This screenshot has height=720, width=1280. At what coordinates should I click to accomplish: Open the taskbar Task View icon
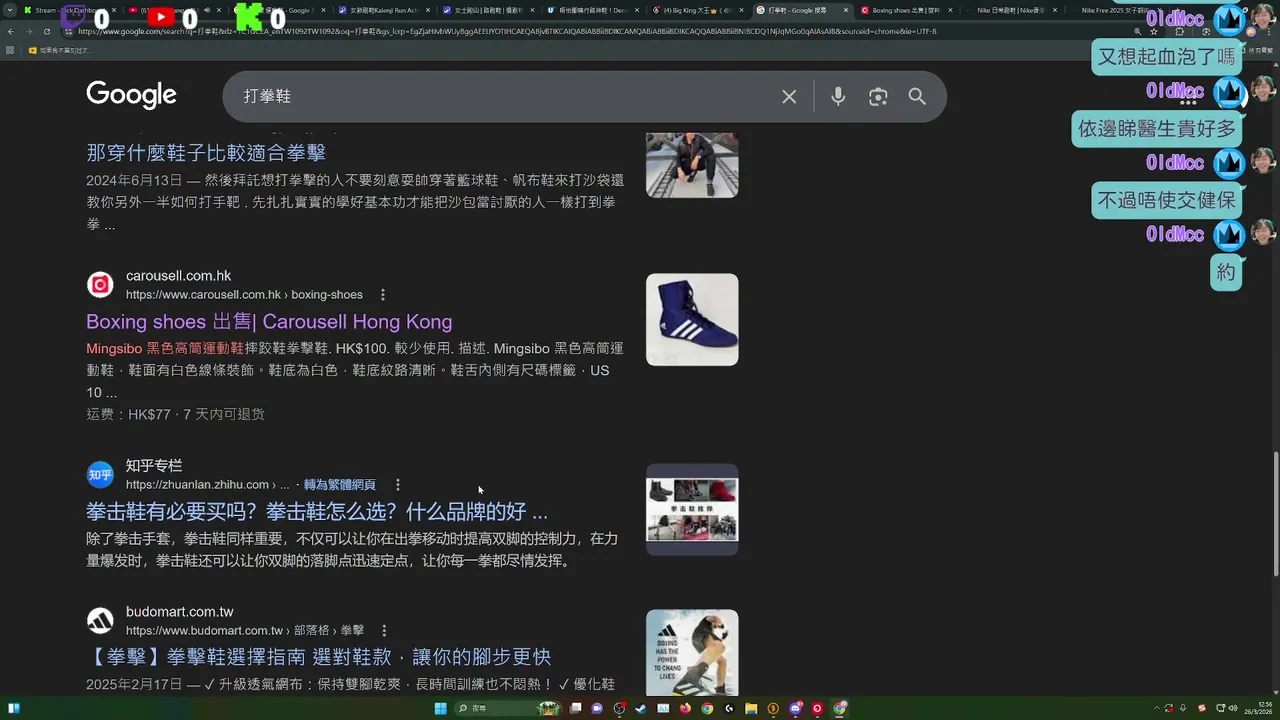[x=575, y=709]
